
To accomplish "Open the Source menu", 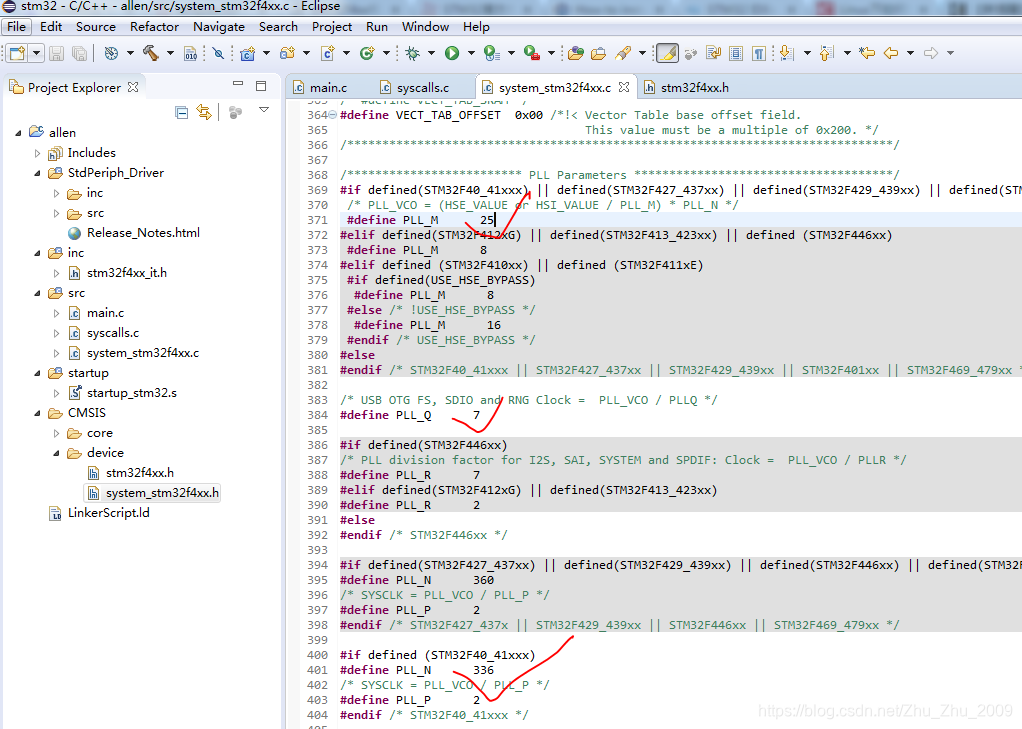I will [x=96, y=27].
